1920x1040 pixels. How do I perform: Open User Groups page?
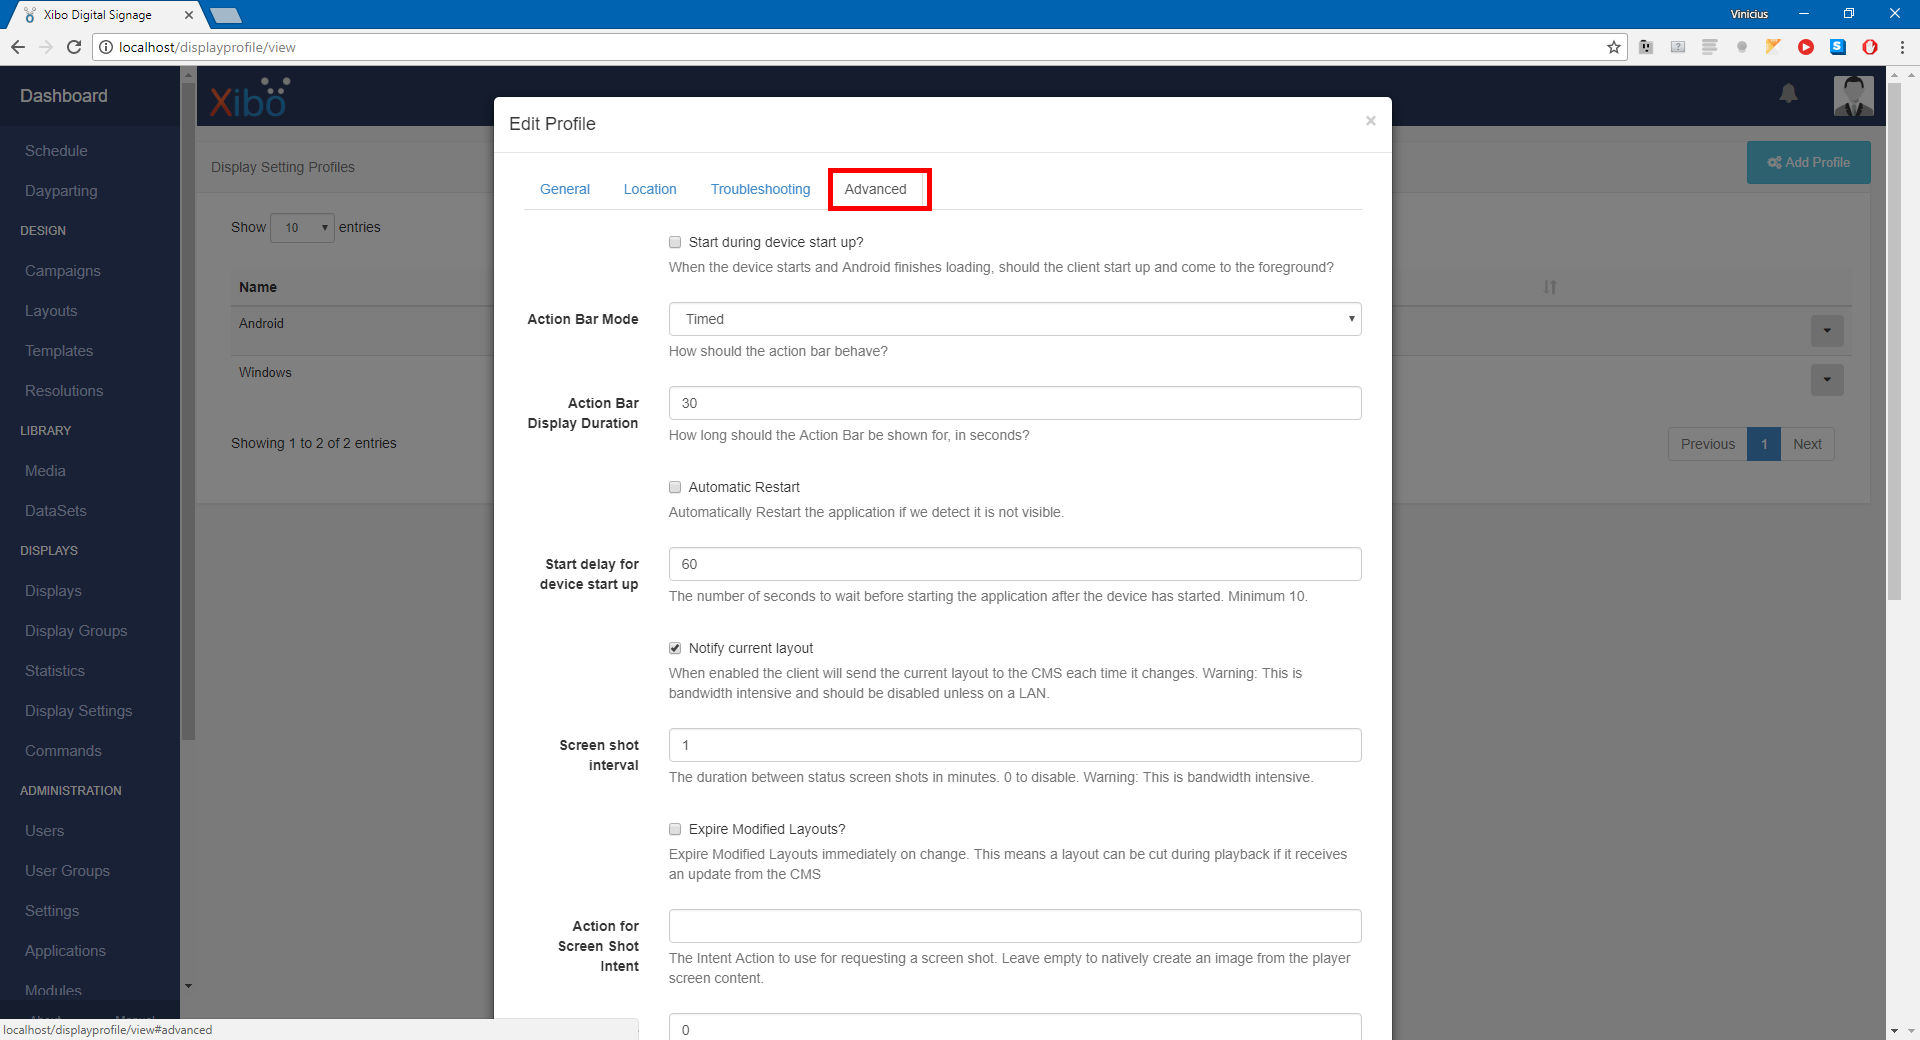pos(67,871)
